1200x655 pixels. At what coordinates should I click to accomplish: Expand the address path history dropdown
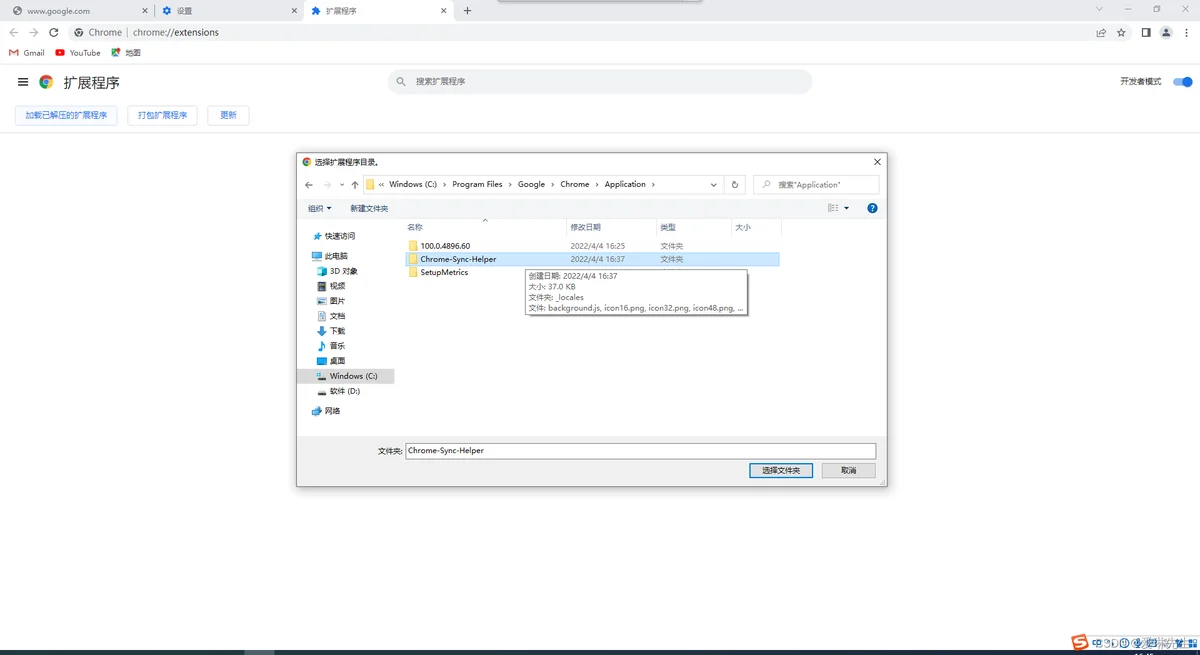click(x=713, y=185)
